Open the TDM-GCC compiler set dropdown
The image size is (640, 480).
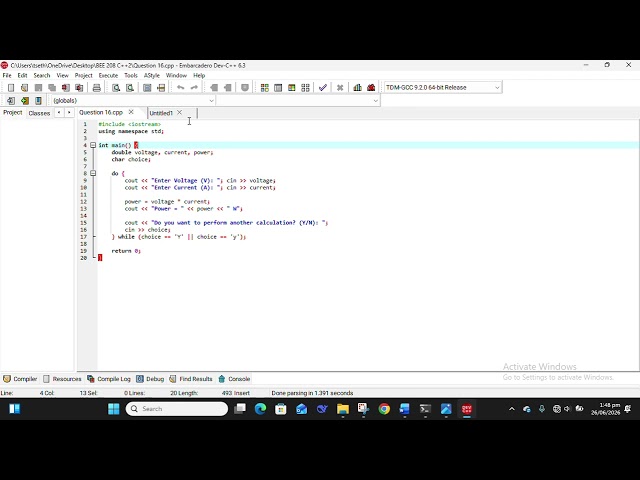(x=497, y=87)
